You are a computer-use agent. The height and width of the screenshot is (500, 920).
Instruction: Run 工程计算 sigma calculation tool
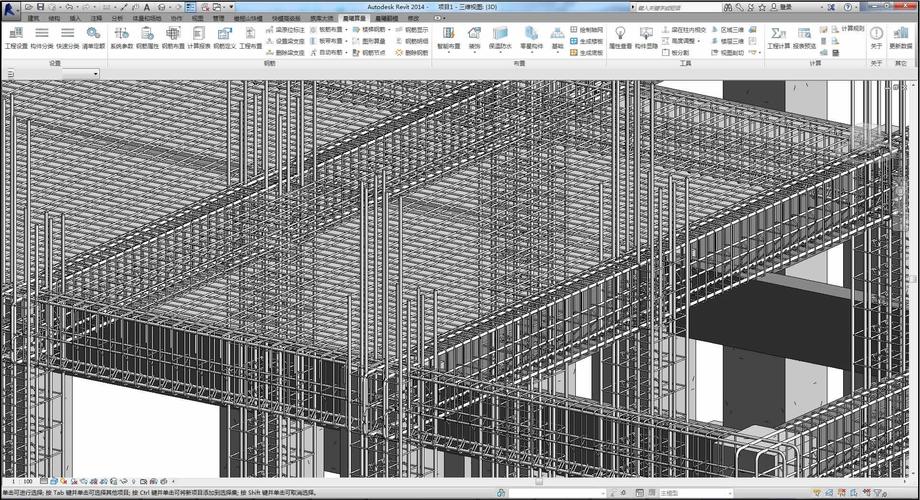pos(779,38)
